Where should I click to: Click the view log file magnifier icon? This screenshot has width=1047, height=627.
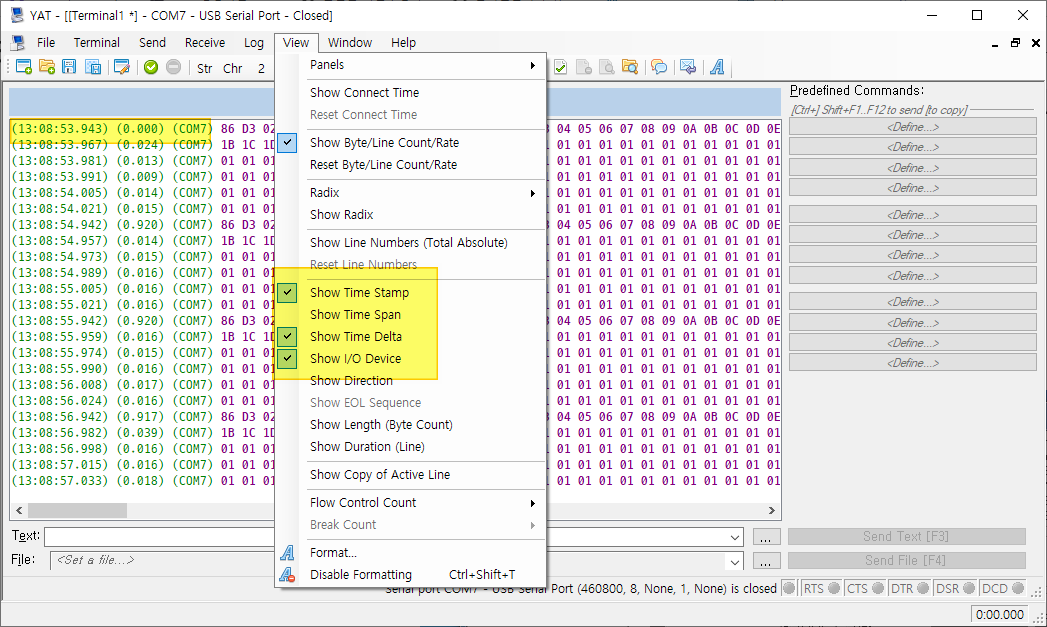click(x=607, y=67)
